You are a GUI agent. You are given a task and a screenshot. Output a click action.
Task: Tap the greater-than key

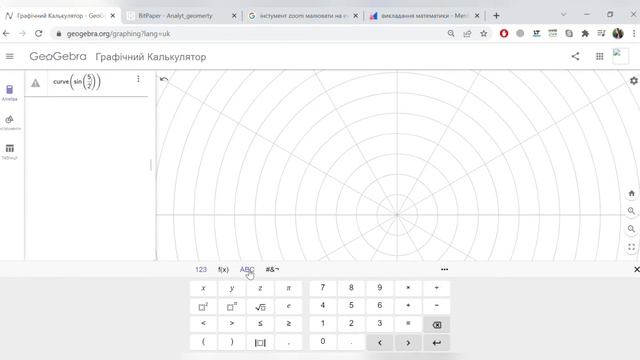(232, 324)
